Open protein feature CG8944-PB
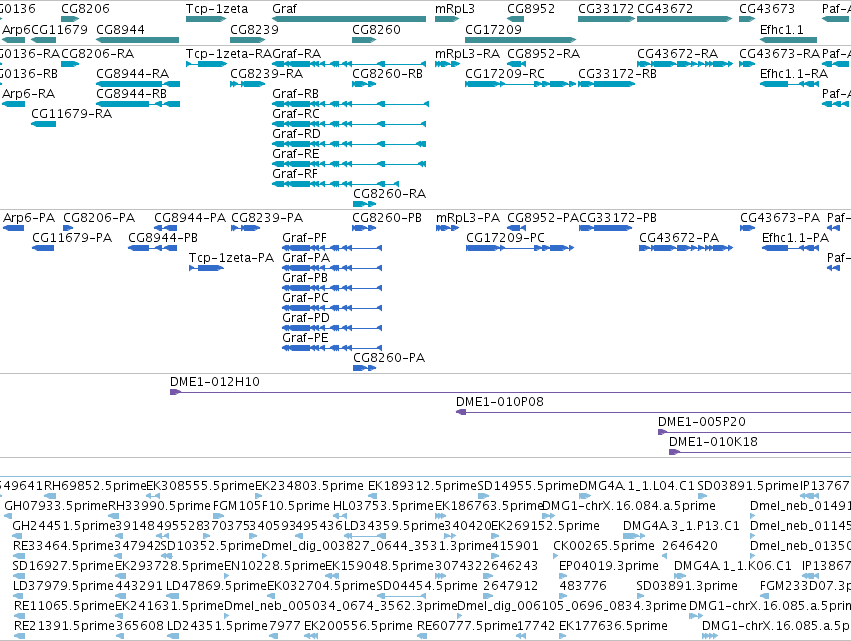 (x=153, y=248)
